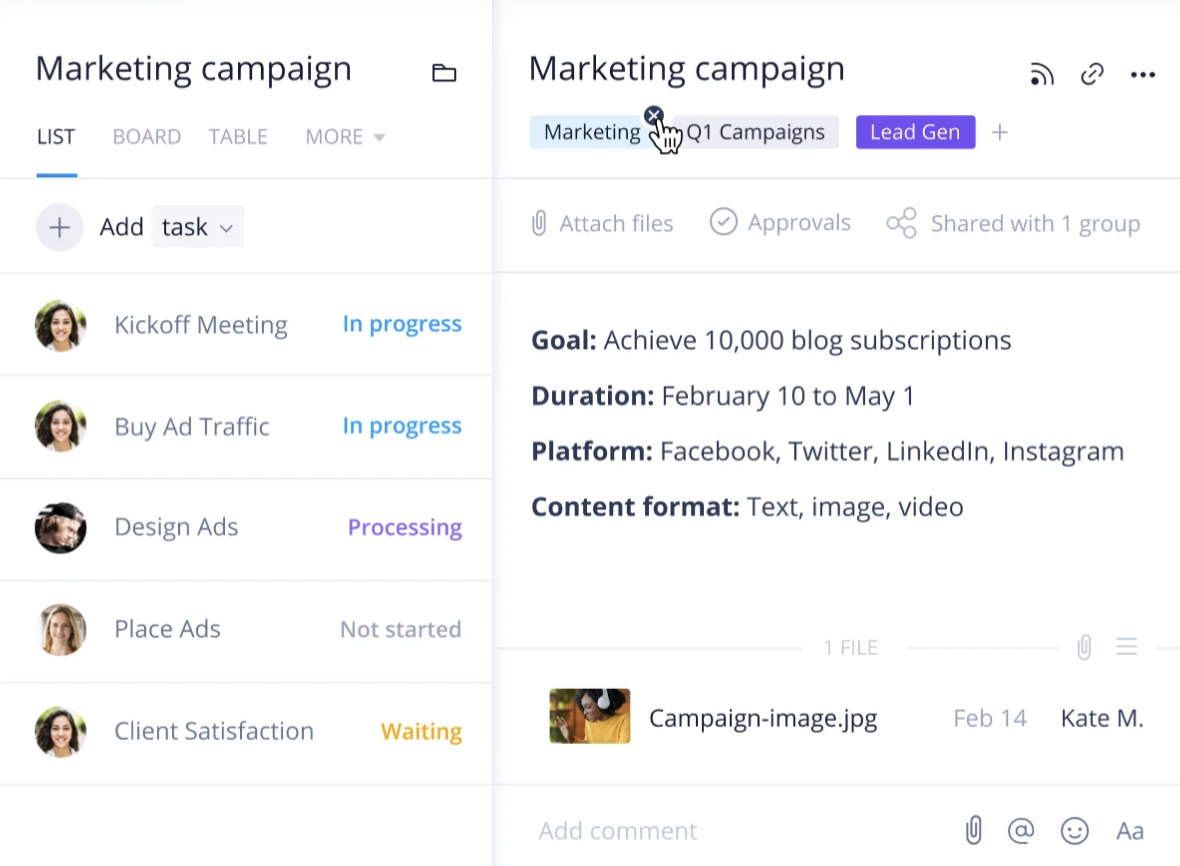Image resolution: width=1180 pixels, height=866 pixels.
Task: Copy the permalink using the link icon
Action: click(1092, 74)
